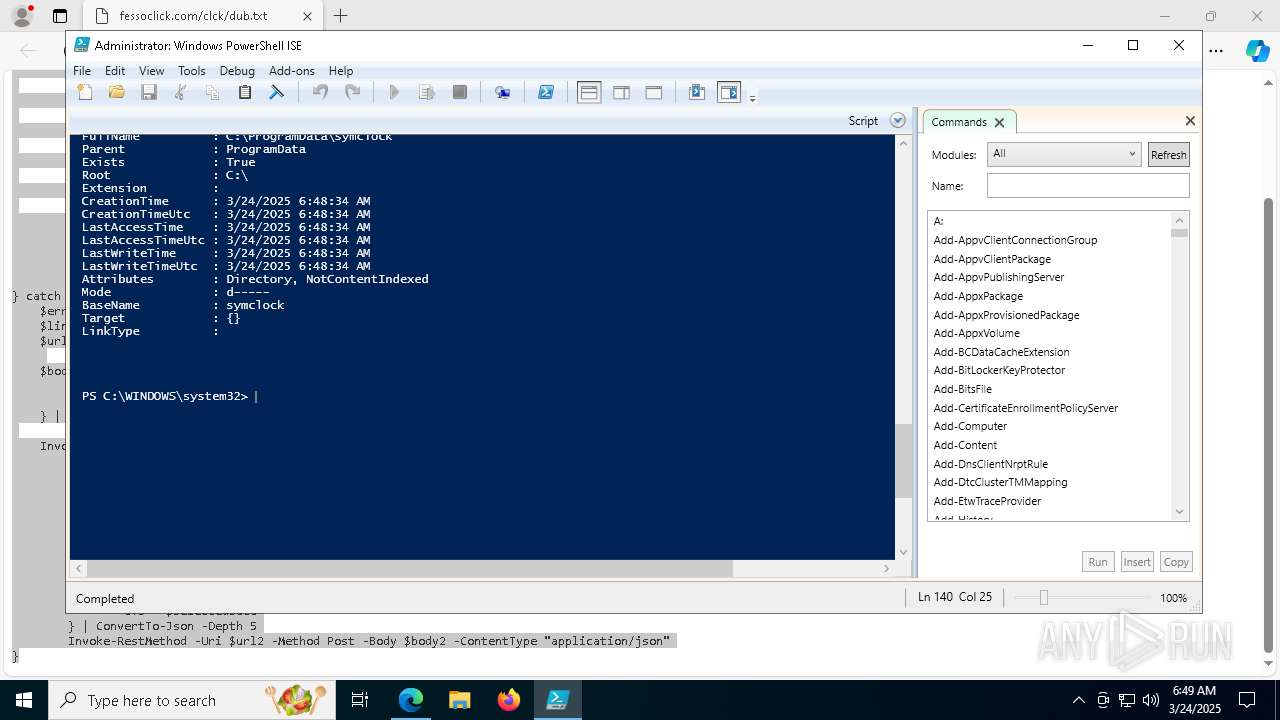Select Add-CertificateEnrollmentPolicyServer command

point(1026,408)
